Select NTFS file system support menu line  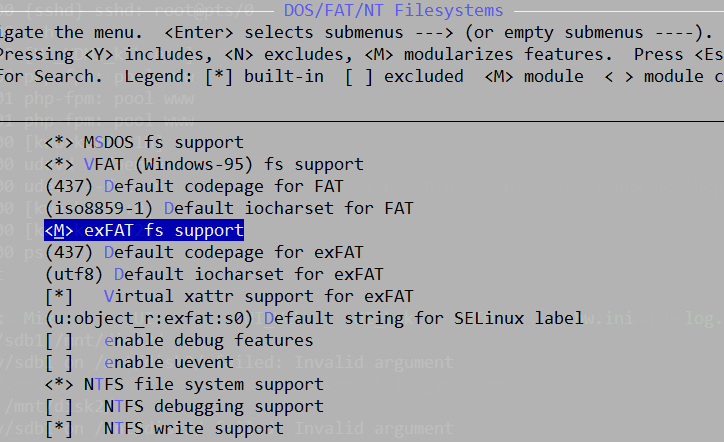click(x=184, y=384)
